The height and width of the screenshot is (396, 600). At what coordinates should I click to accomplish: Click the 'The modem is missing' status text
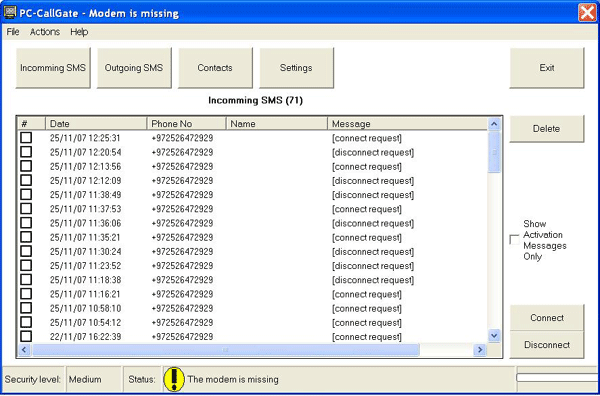coord(233,380)
